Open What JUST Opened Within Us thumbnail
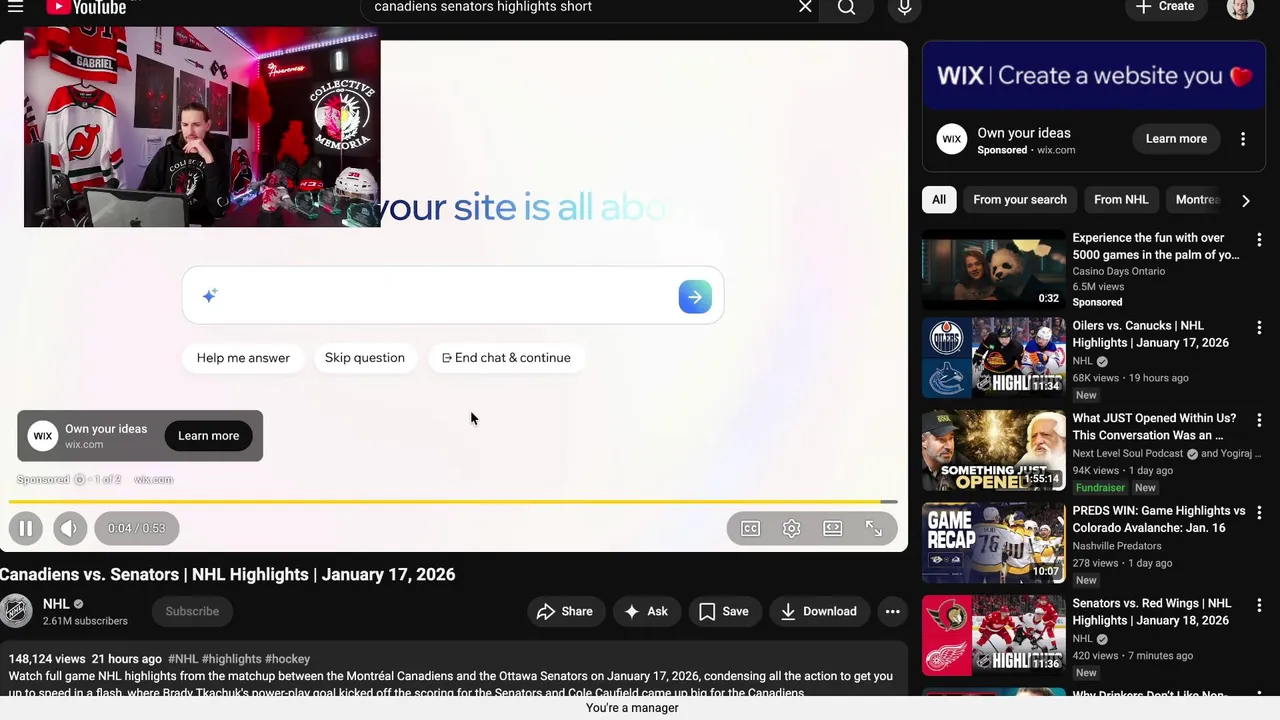The height and width of the screenshot is (720, 1280). (994, 450)
